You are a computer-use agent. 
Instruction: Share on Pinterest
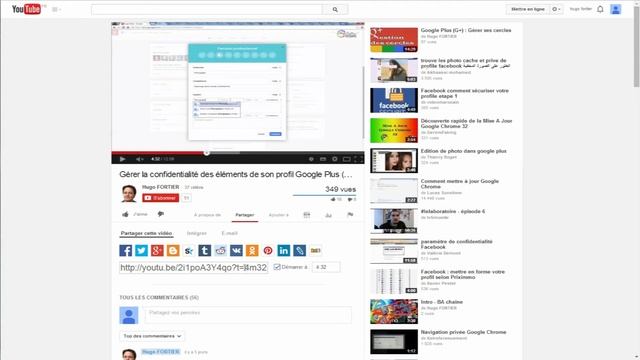coord(268,250)
